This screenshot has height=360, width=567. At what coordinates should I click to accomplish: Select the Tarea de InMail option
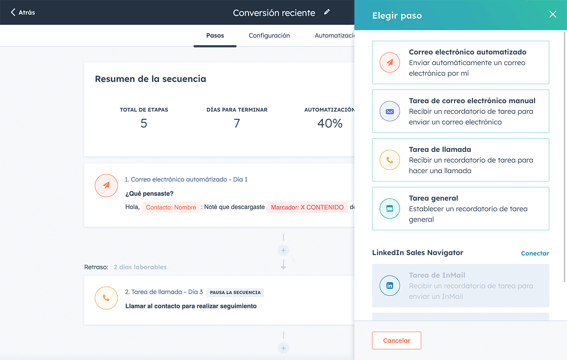tap(460, 286)
